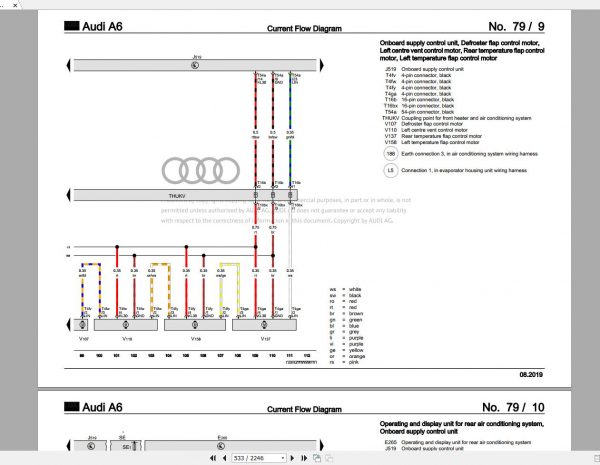Click 'Connection 1, in evaporator housing unit wiring harness'
Viewport: 600px width, 465px height.
point(464,170)
